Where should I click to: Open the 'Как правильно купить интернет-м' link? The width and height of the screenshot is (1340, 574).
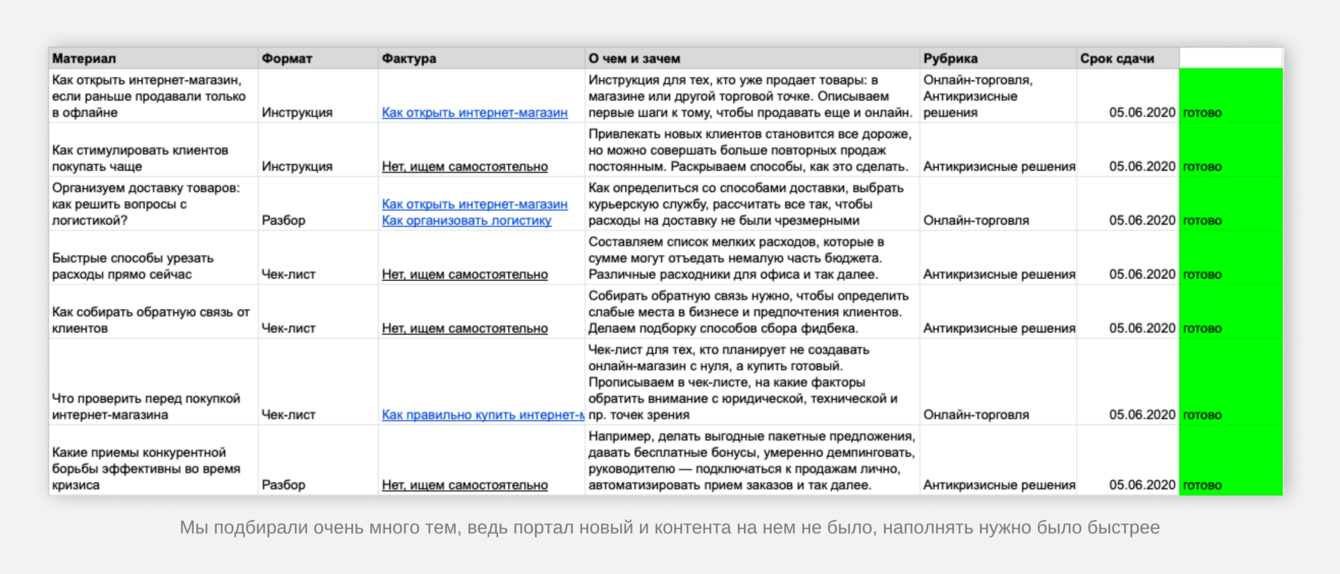482,415
